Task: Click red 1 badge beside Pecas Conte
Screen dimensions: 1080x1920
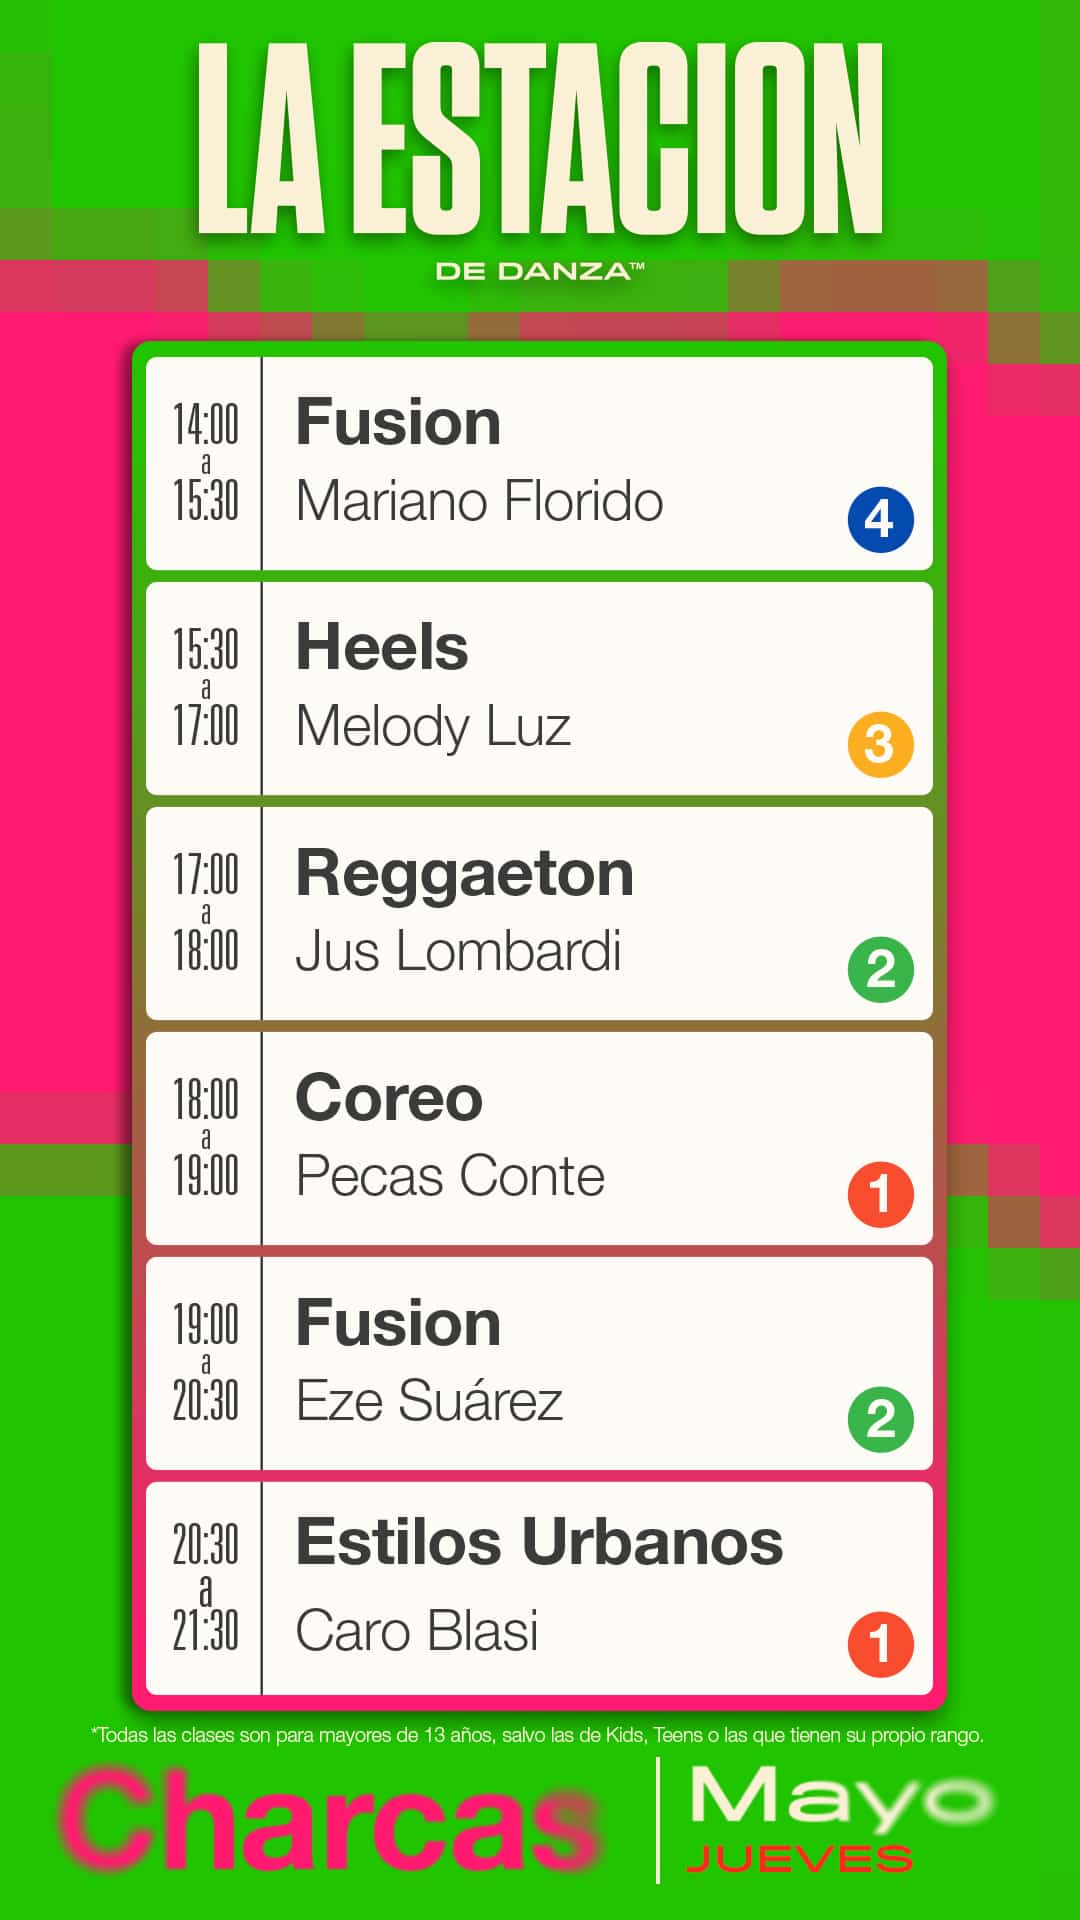Action: pos(880,1194)
